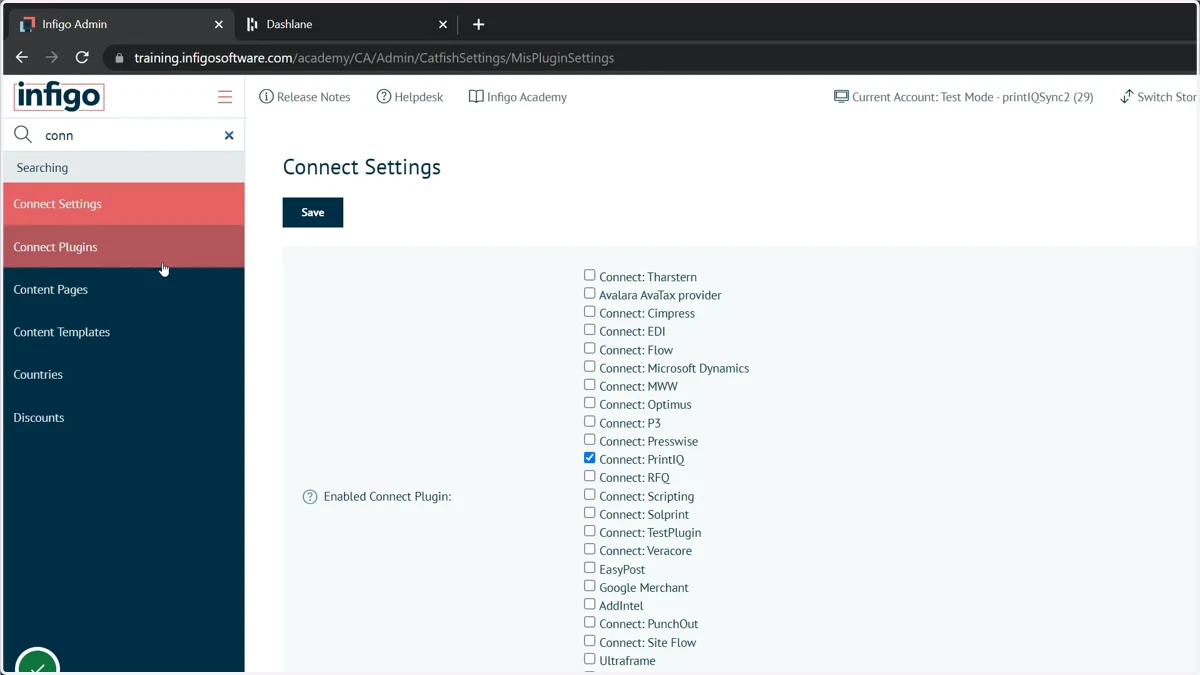Image resolution: width=1200 pixels, height=675 pixels.
Task: Click help icon beside Enabled Connect Plugin
Action: click(x=310, y=497)
